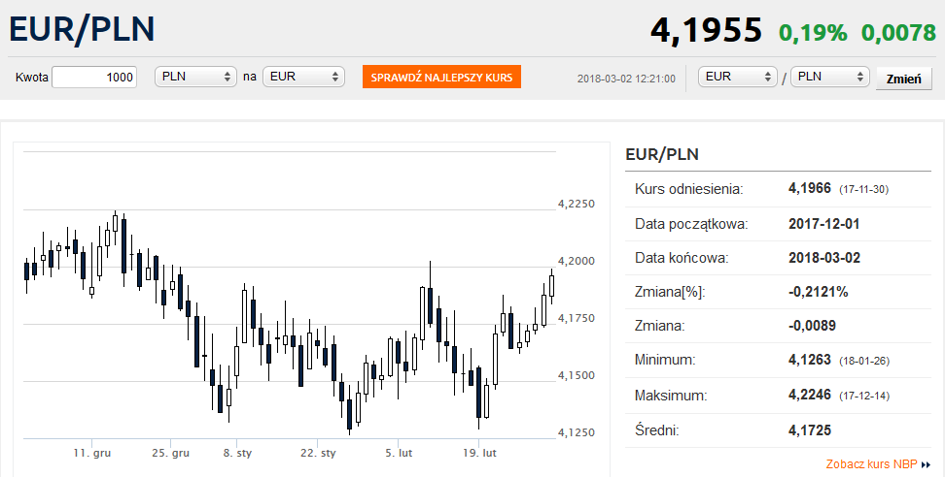
Task: Click the Średni value 4,1725
Action: pyautogui.click(x=809, y=431)
